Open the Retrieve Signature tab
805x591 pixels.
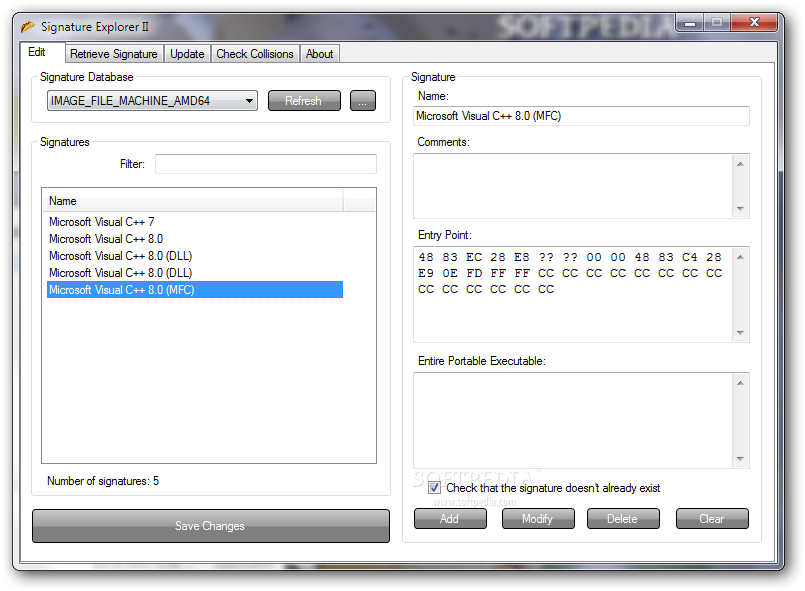(114, 54)
